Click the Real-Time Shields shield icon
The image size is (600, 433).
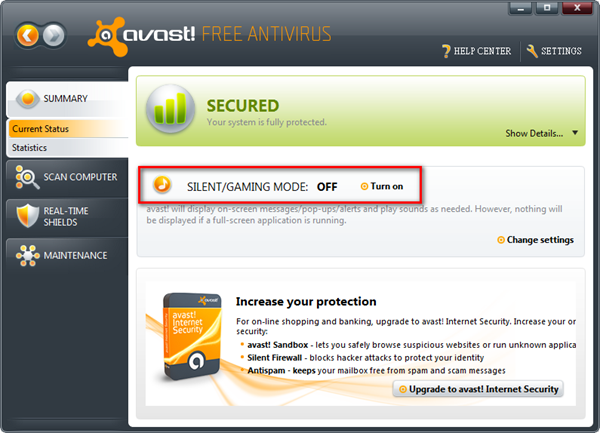tap(28, 216)
